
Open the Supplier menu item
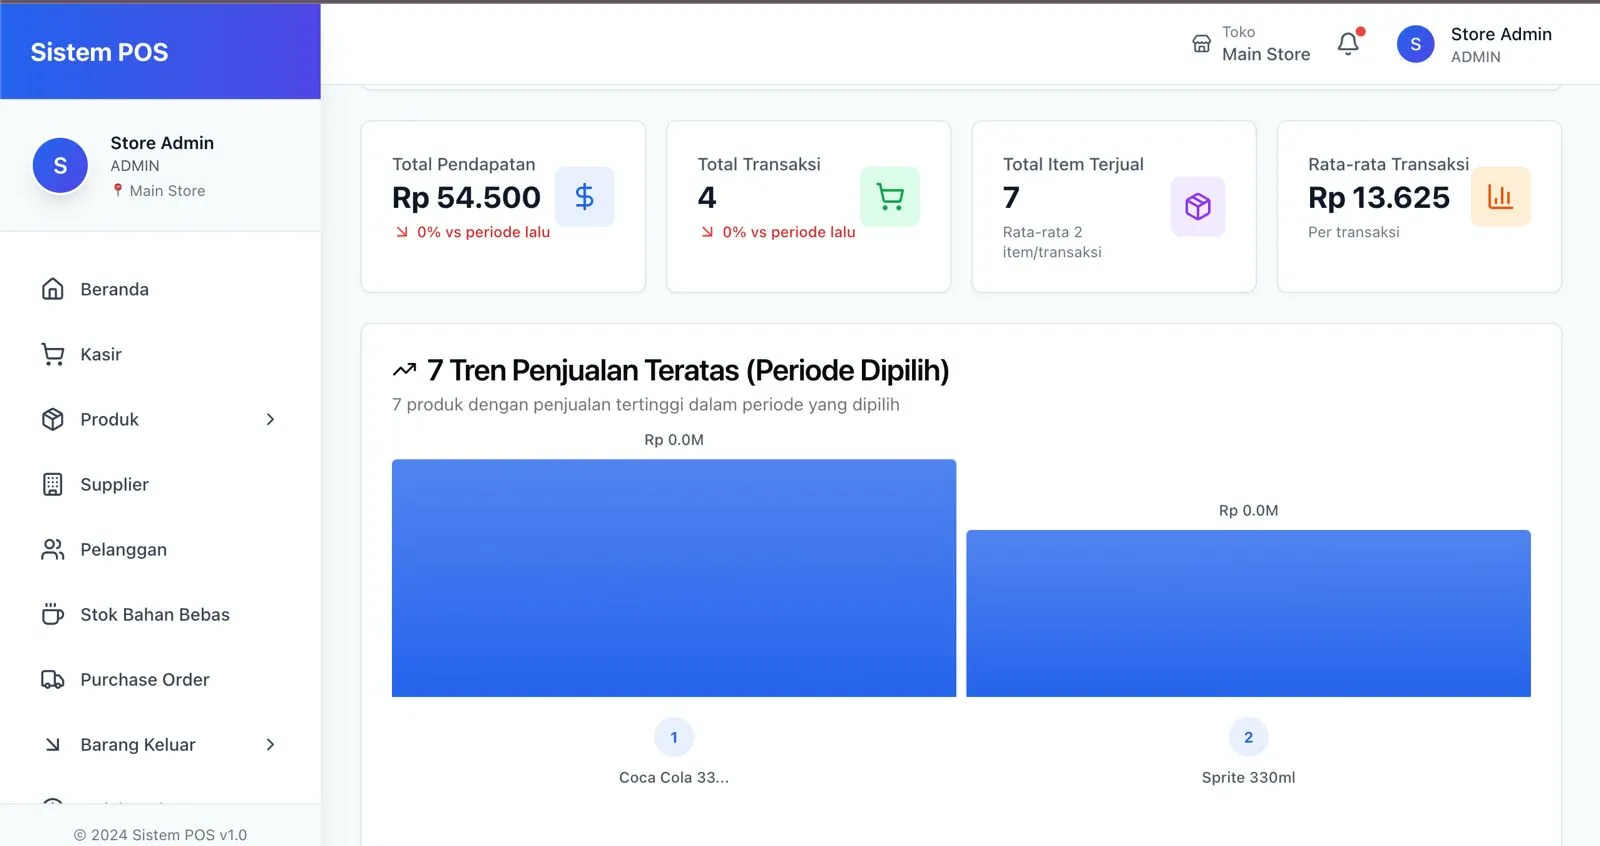(x=114, y=485)
